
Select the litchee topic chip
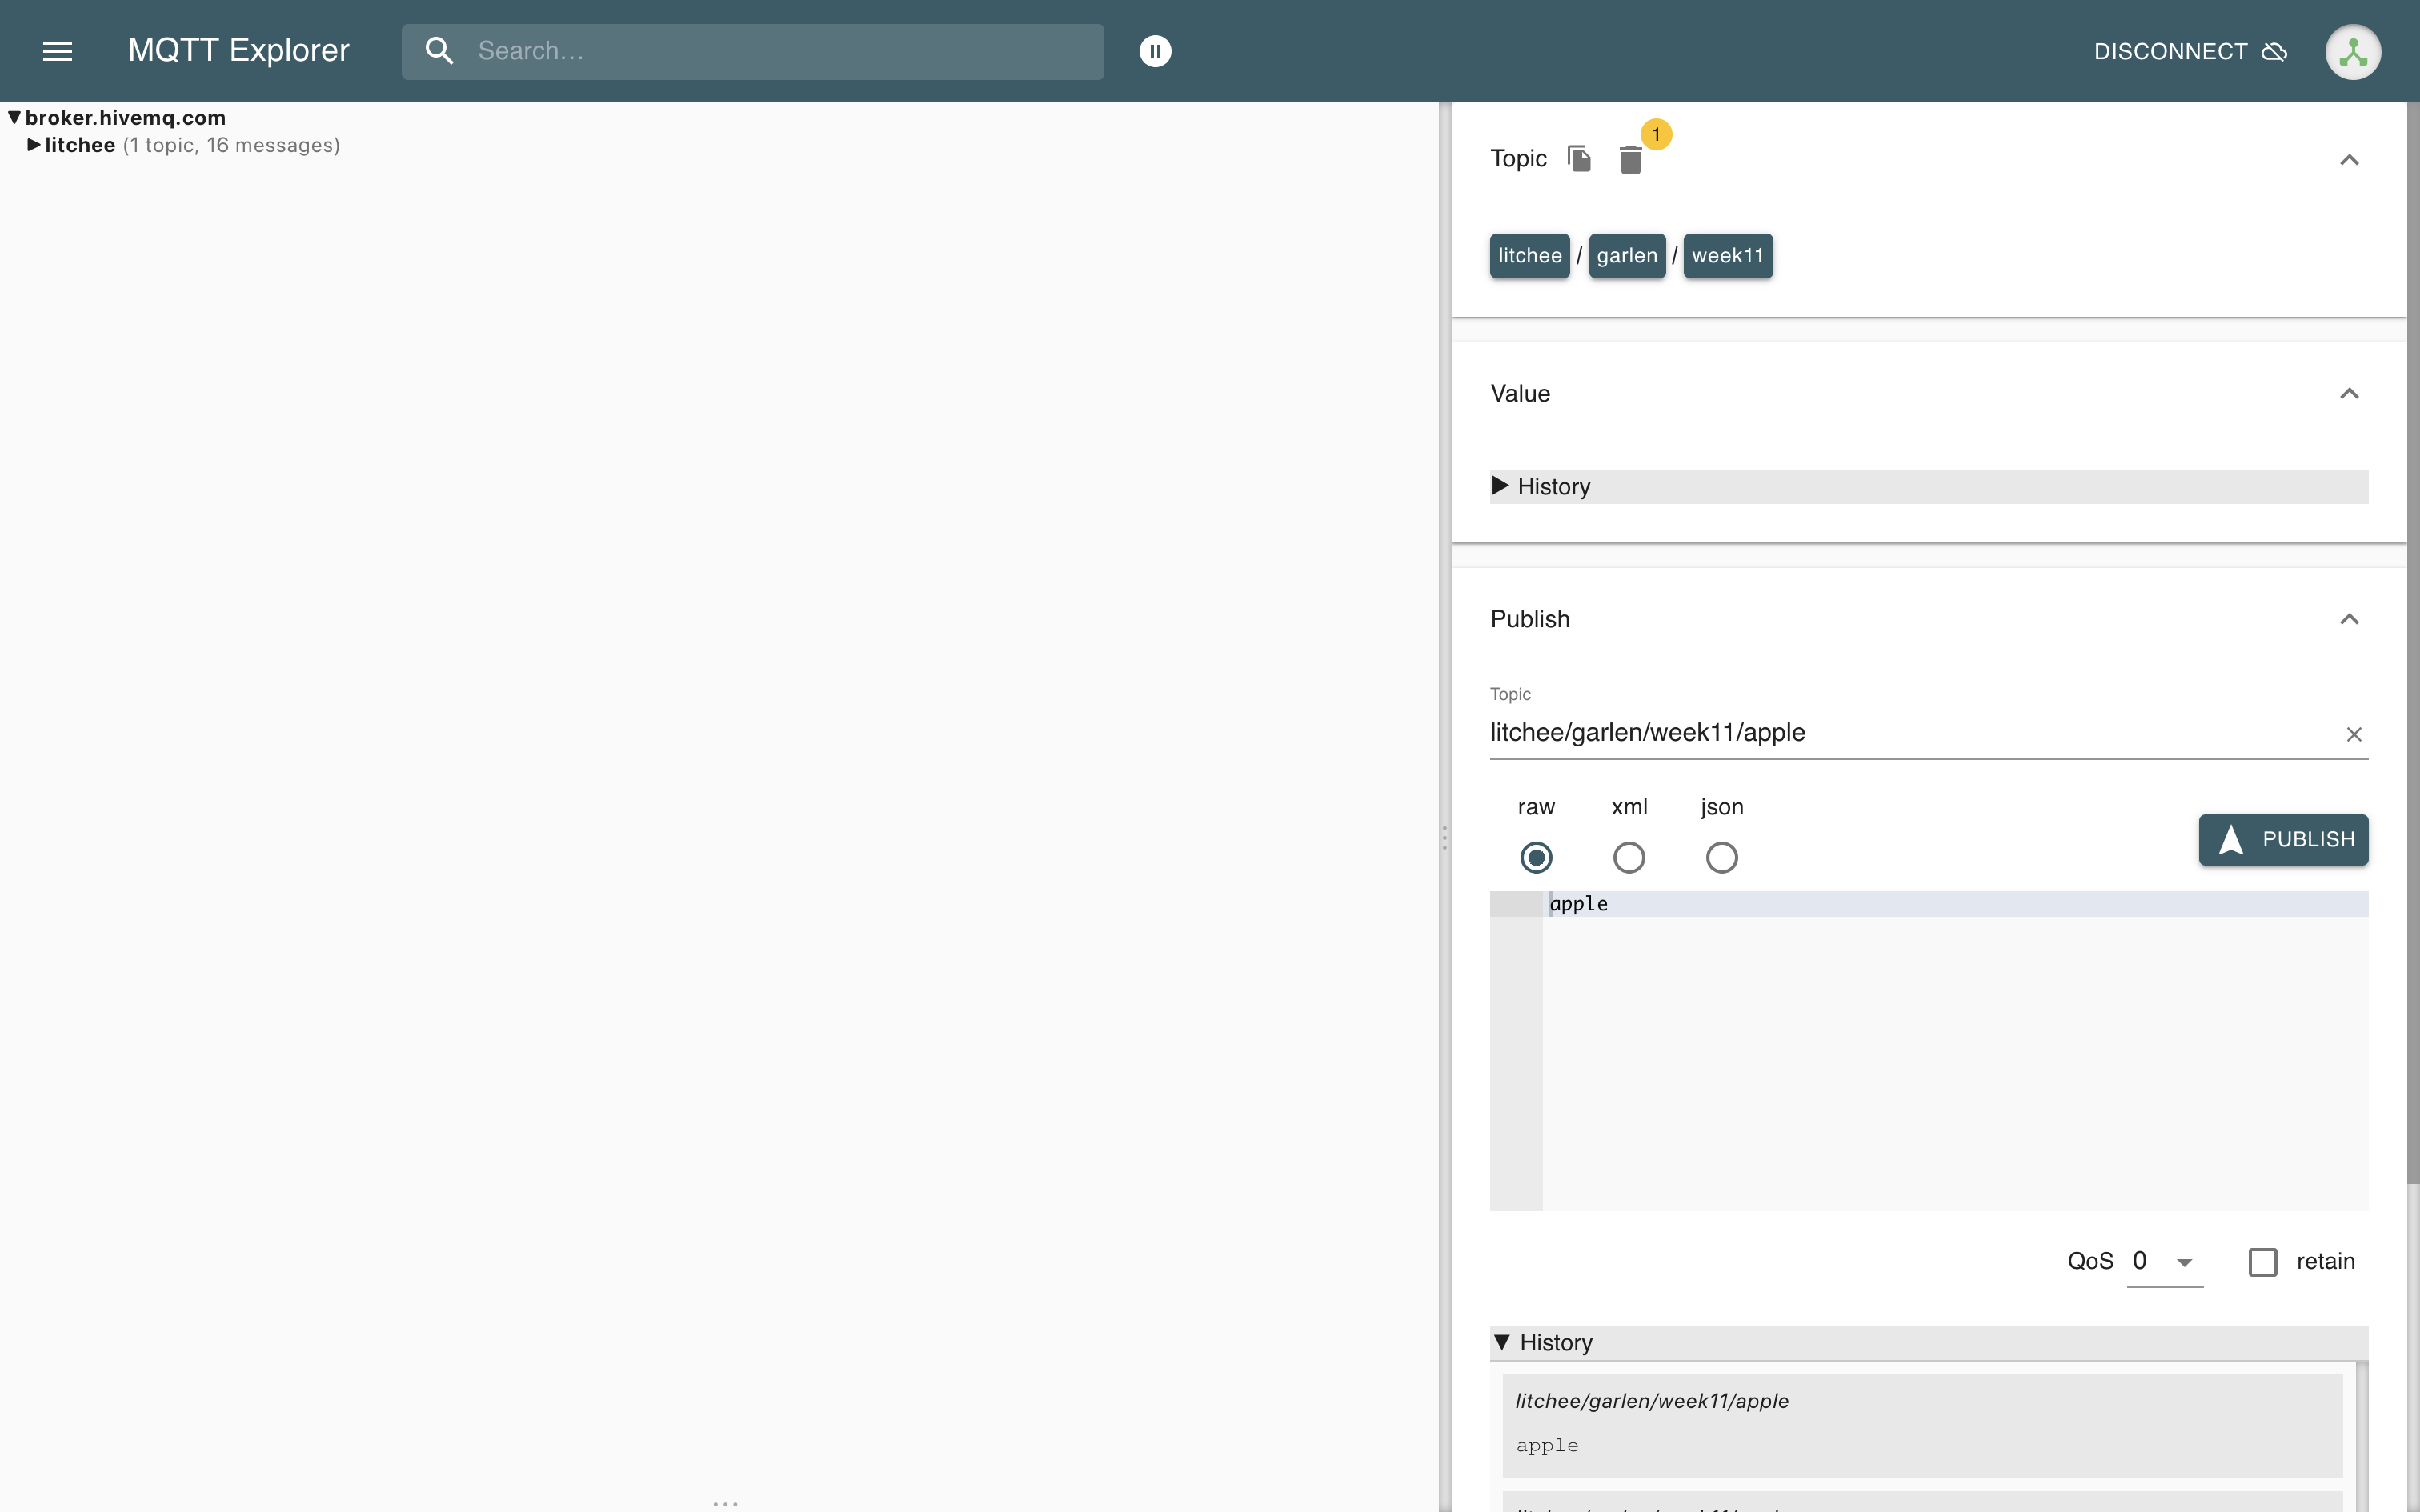[1529, 256]
